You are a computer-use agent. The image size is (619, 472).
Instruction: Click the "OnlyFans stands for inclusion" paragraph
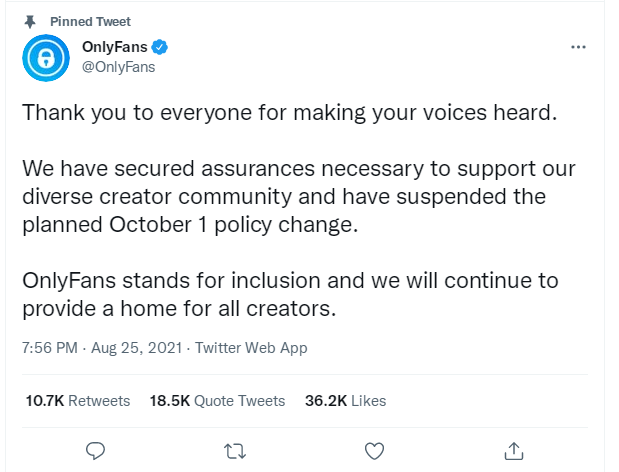[x=290, y=294]
